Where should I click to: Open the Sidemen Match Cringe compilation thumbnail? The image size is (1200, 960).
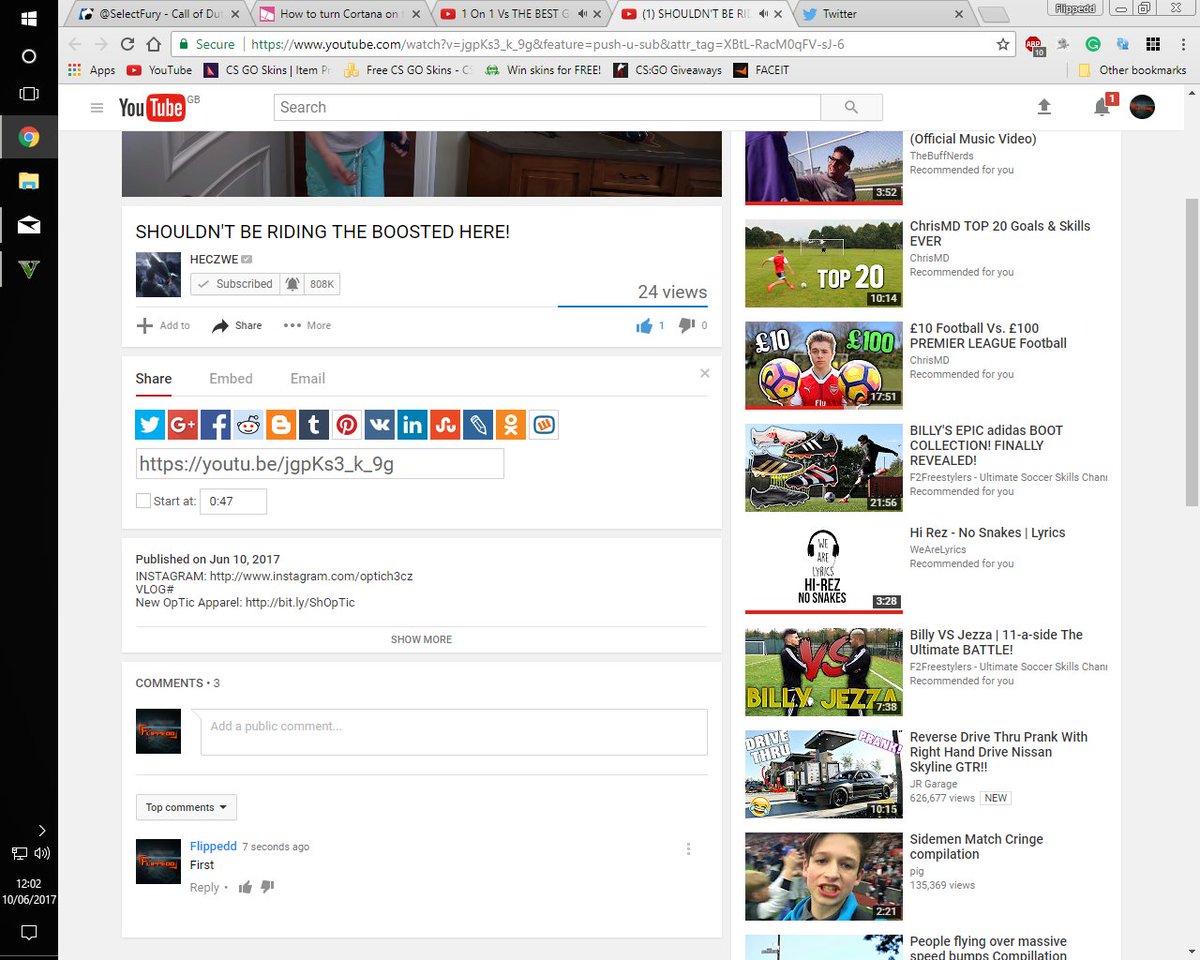(824, 877)
